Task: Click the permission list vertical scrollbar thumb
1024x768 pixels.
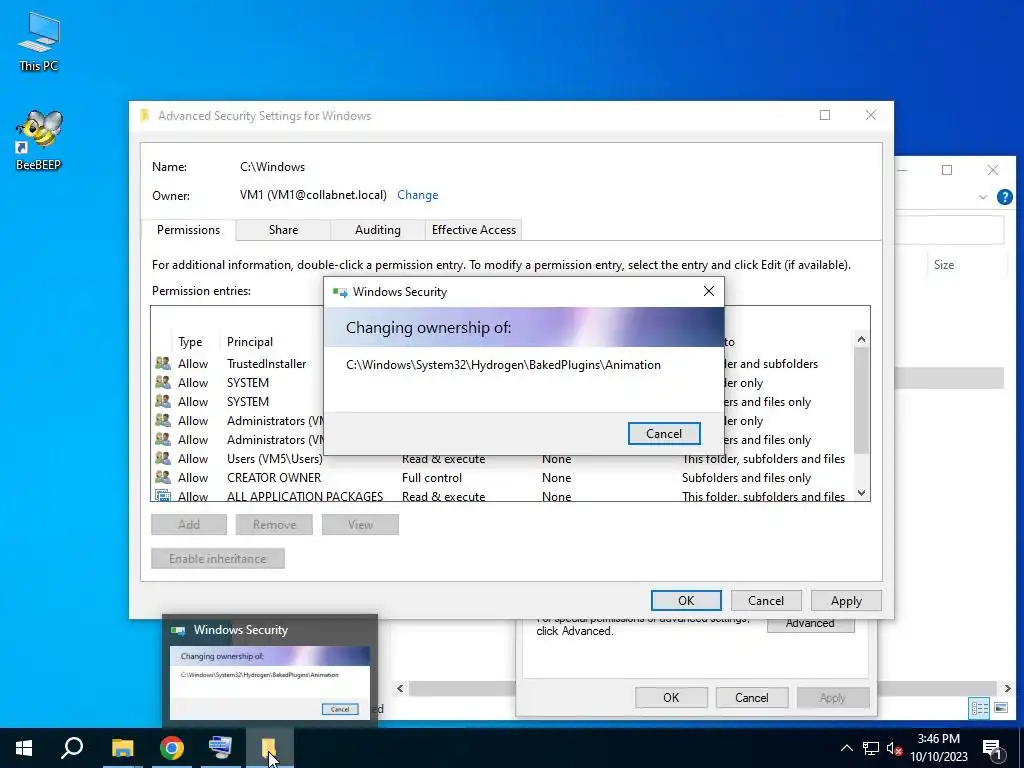Action: (x=861, y=400)
